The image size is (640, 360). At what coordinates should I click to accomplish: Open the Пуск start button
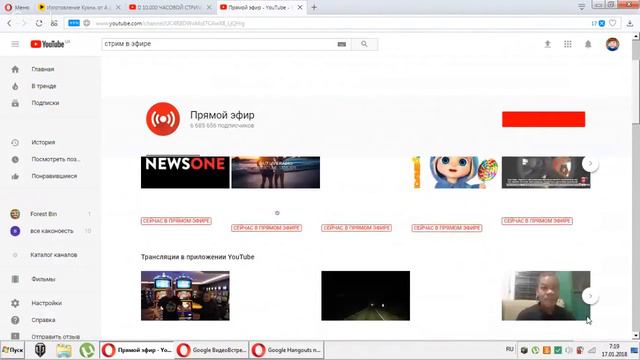click(13, 350)
